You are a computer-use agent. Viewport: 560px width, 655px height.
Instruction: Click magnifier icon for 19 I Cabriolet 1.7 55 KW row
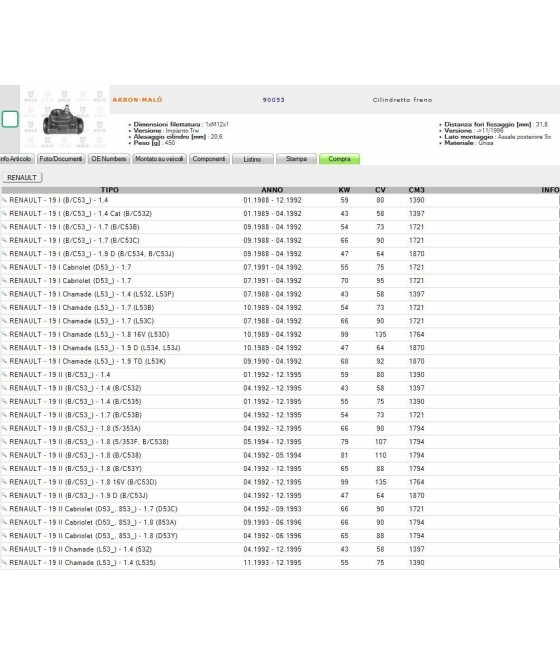(4, 267)
